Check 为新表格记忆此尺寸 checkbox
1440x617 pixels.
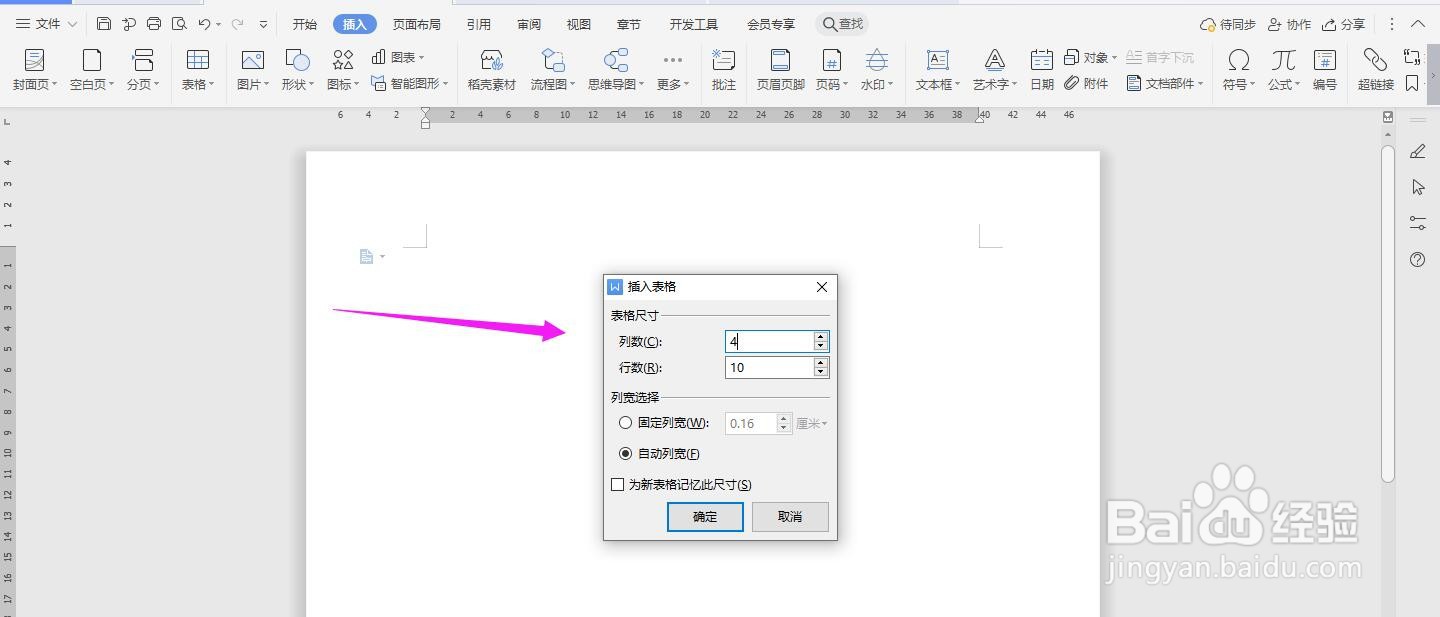[x=617, y=484]
